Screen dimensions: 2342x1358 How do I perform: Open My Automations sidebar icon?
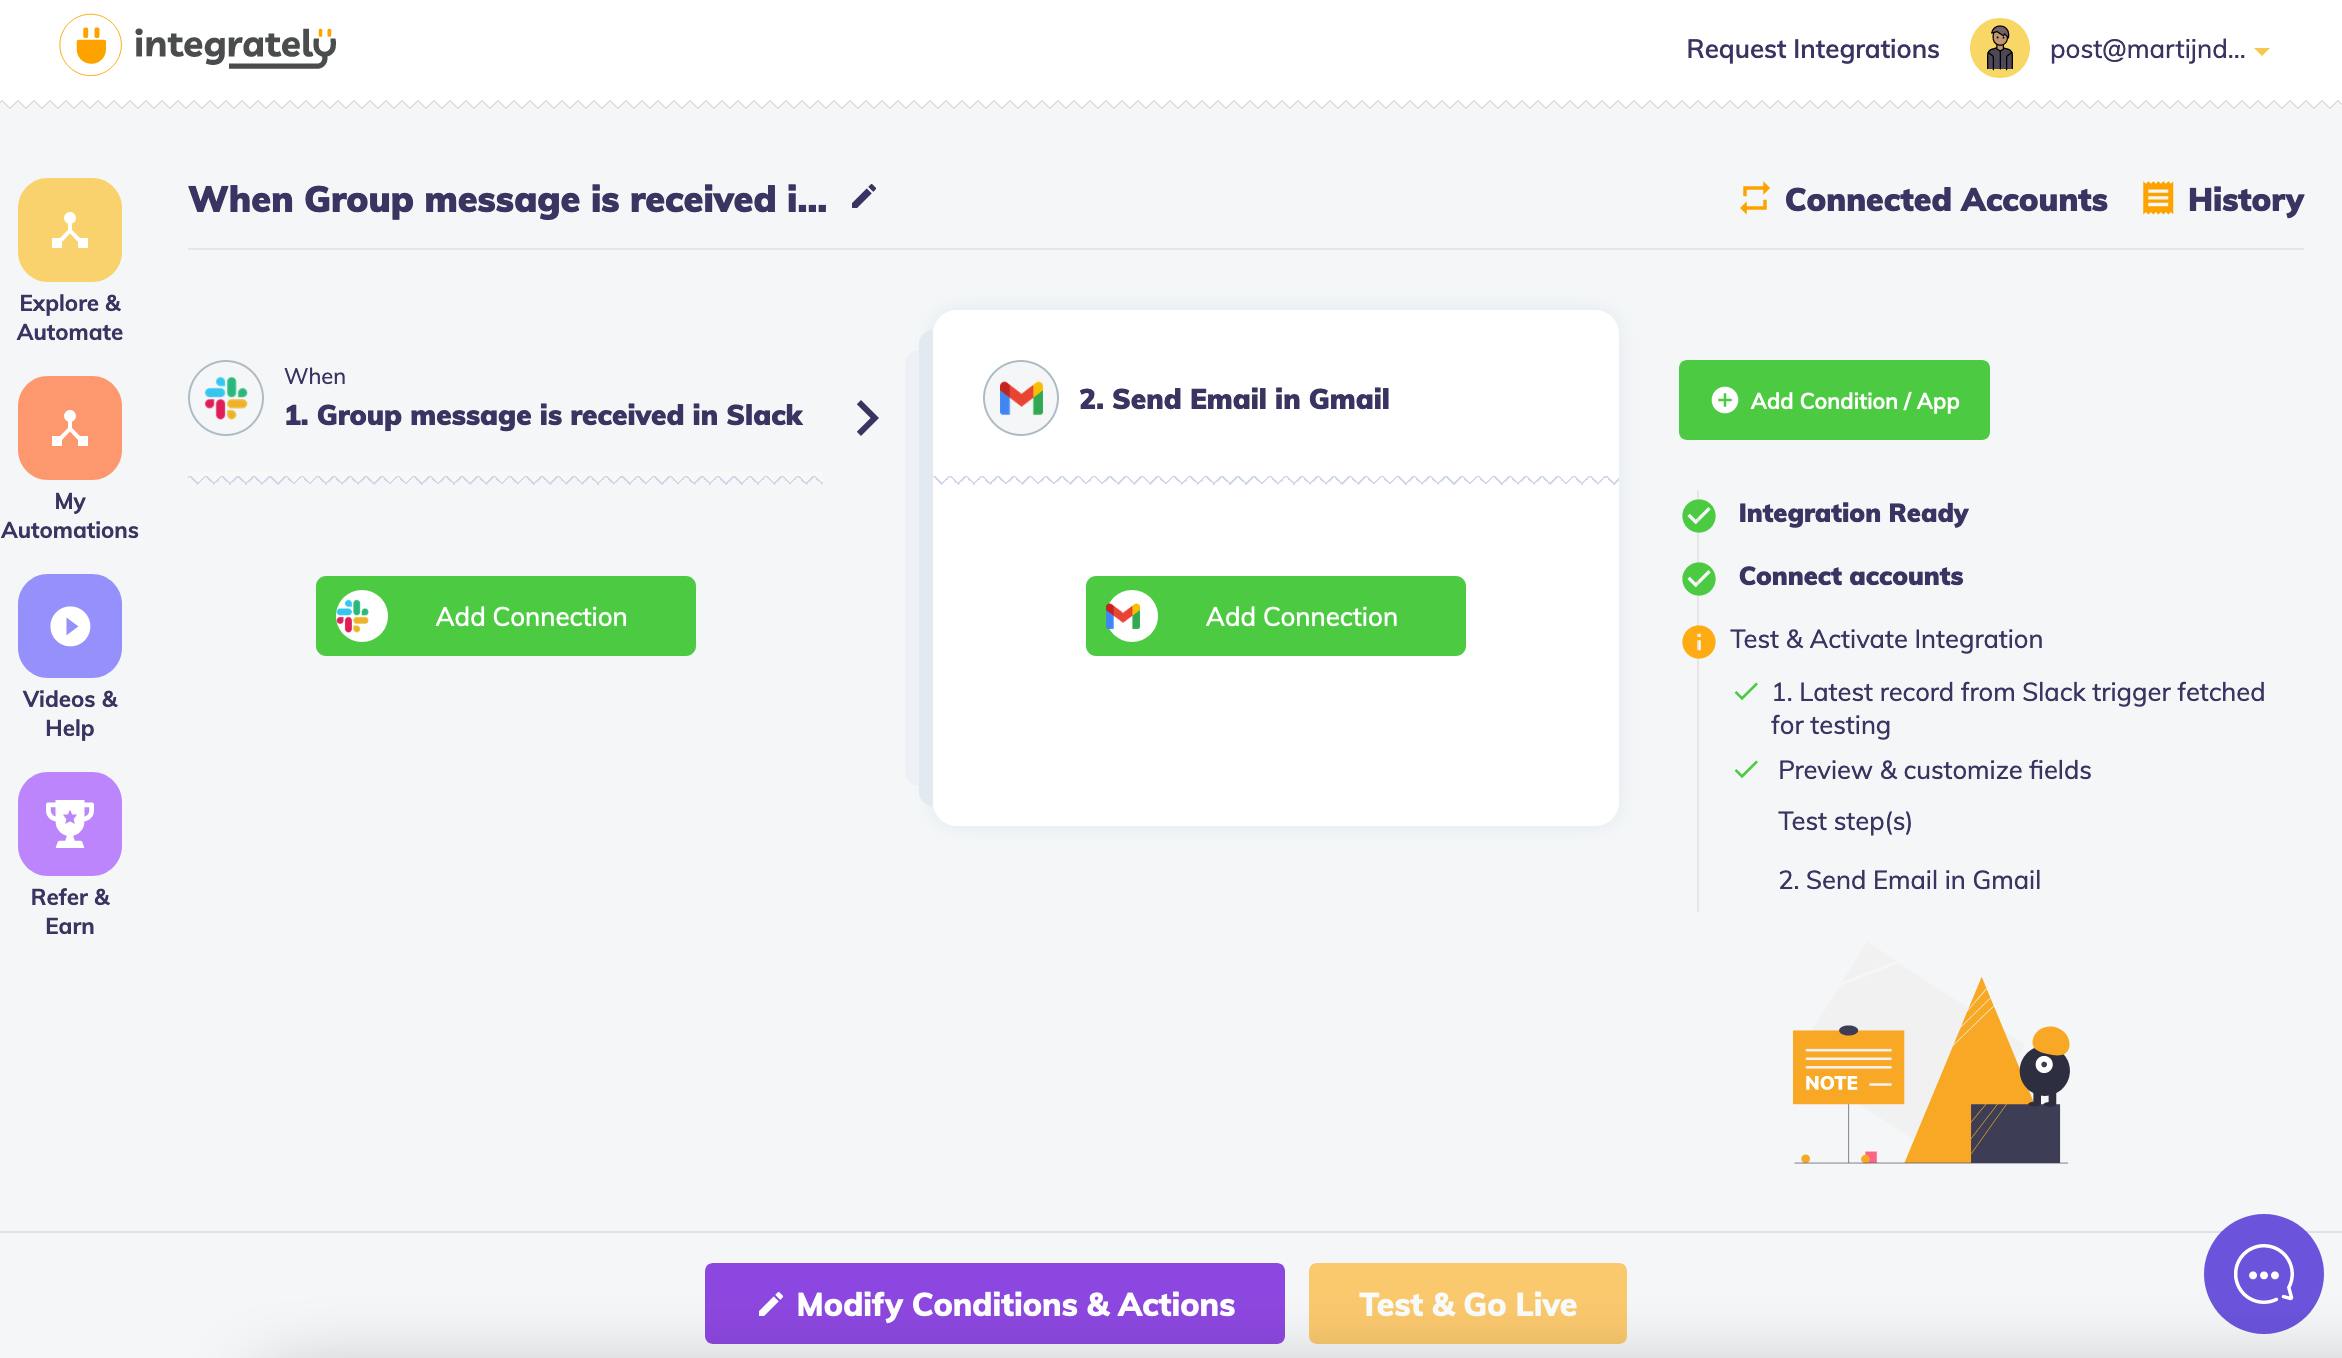tap(70, 428)
